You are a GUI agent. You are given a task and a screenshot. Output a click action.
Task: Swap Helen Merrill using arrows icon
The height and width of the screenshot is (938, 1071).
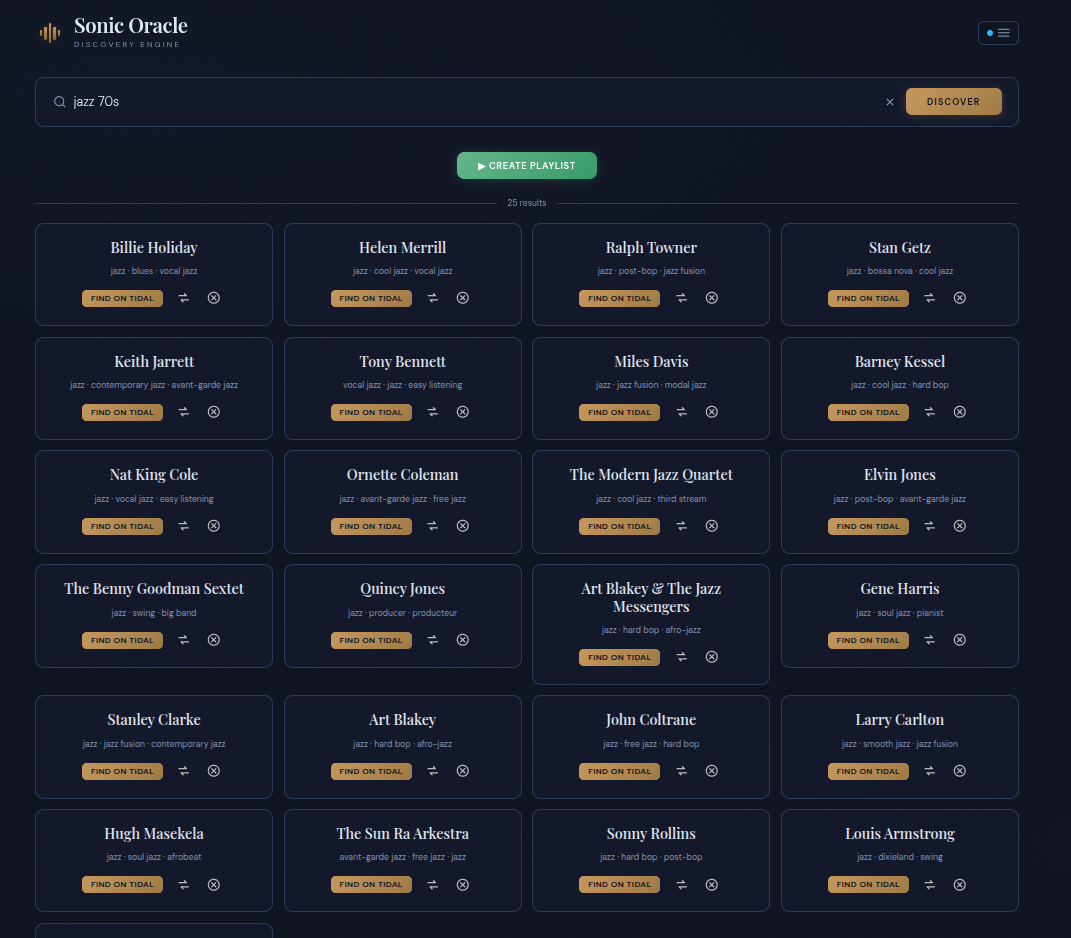coord(432,298)
